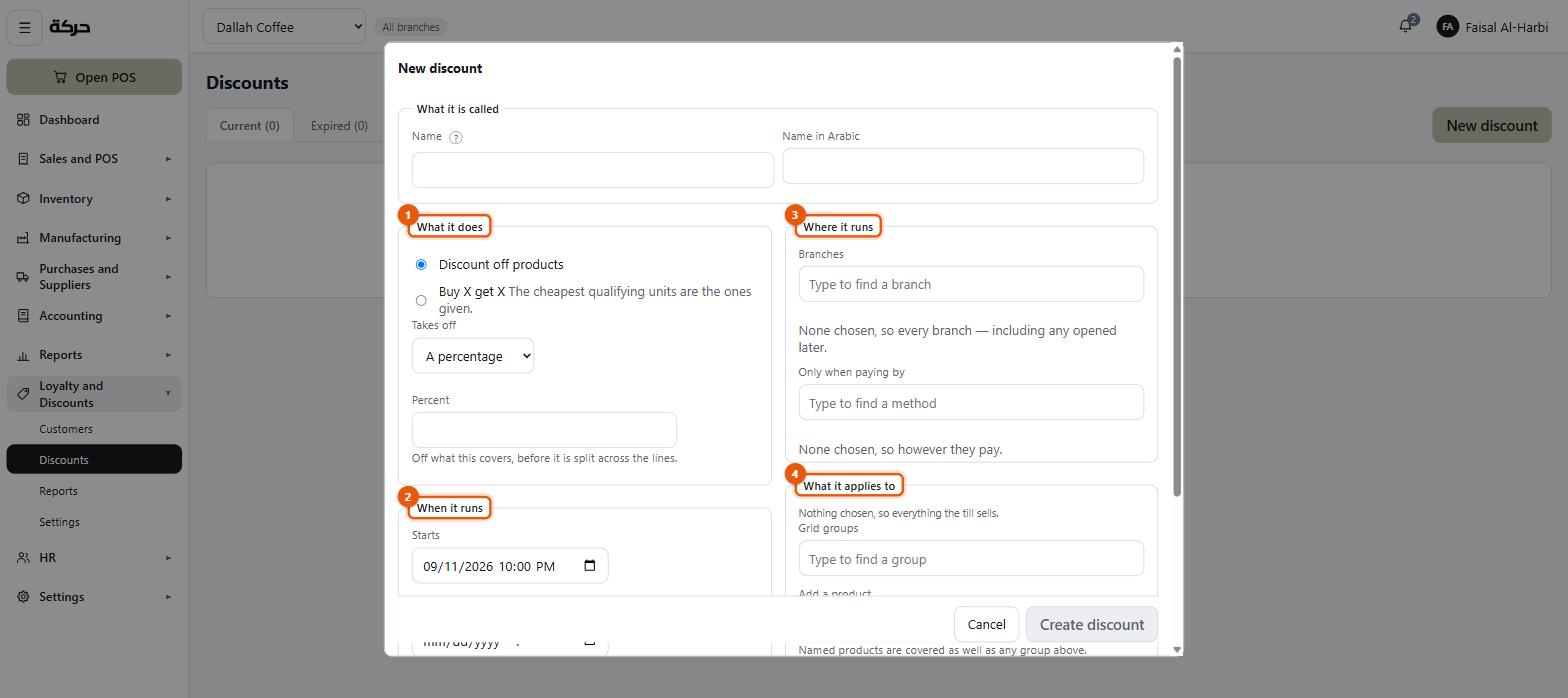Click Faisal Al-Harbi user name
Viewport: 1568px width, 698px height.
tap(1506, 27)
